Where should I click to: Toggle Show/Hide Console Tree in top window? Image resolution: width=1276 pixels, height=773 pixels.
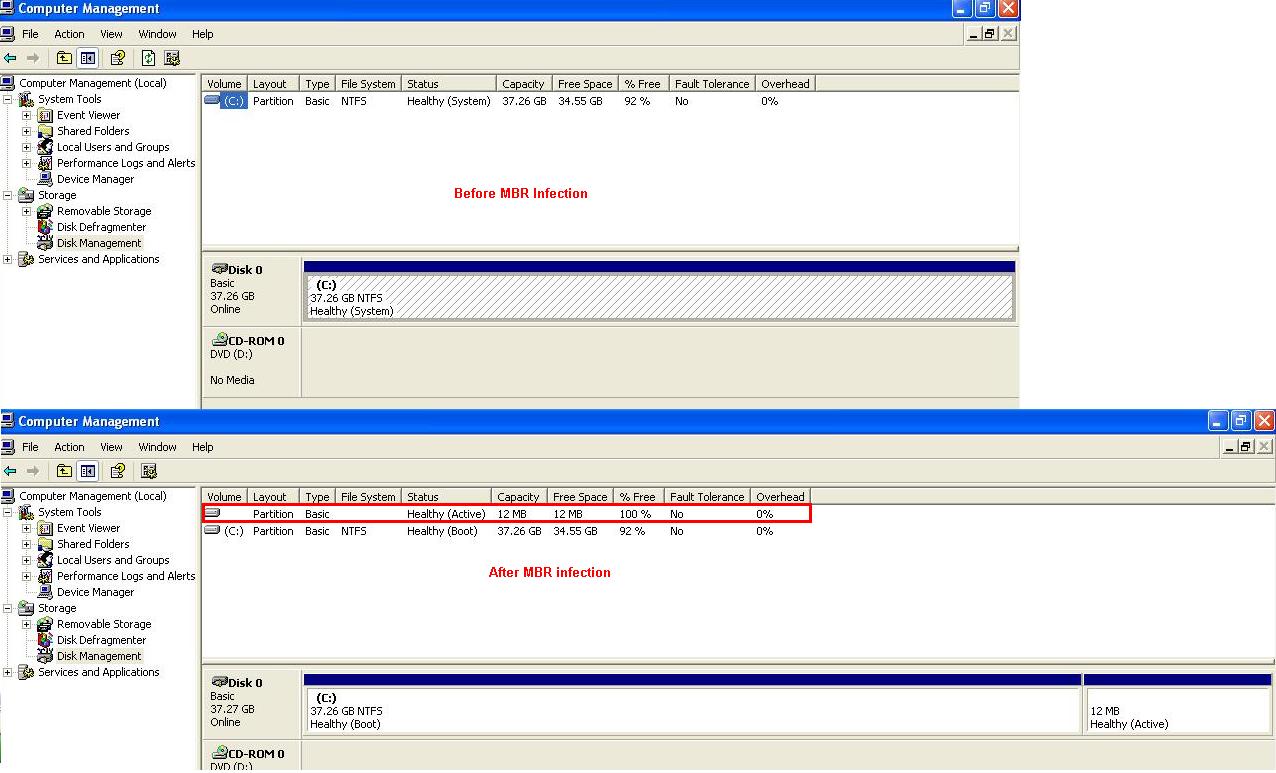pos(88,58)
